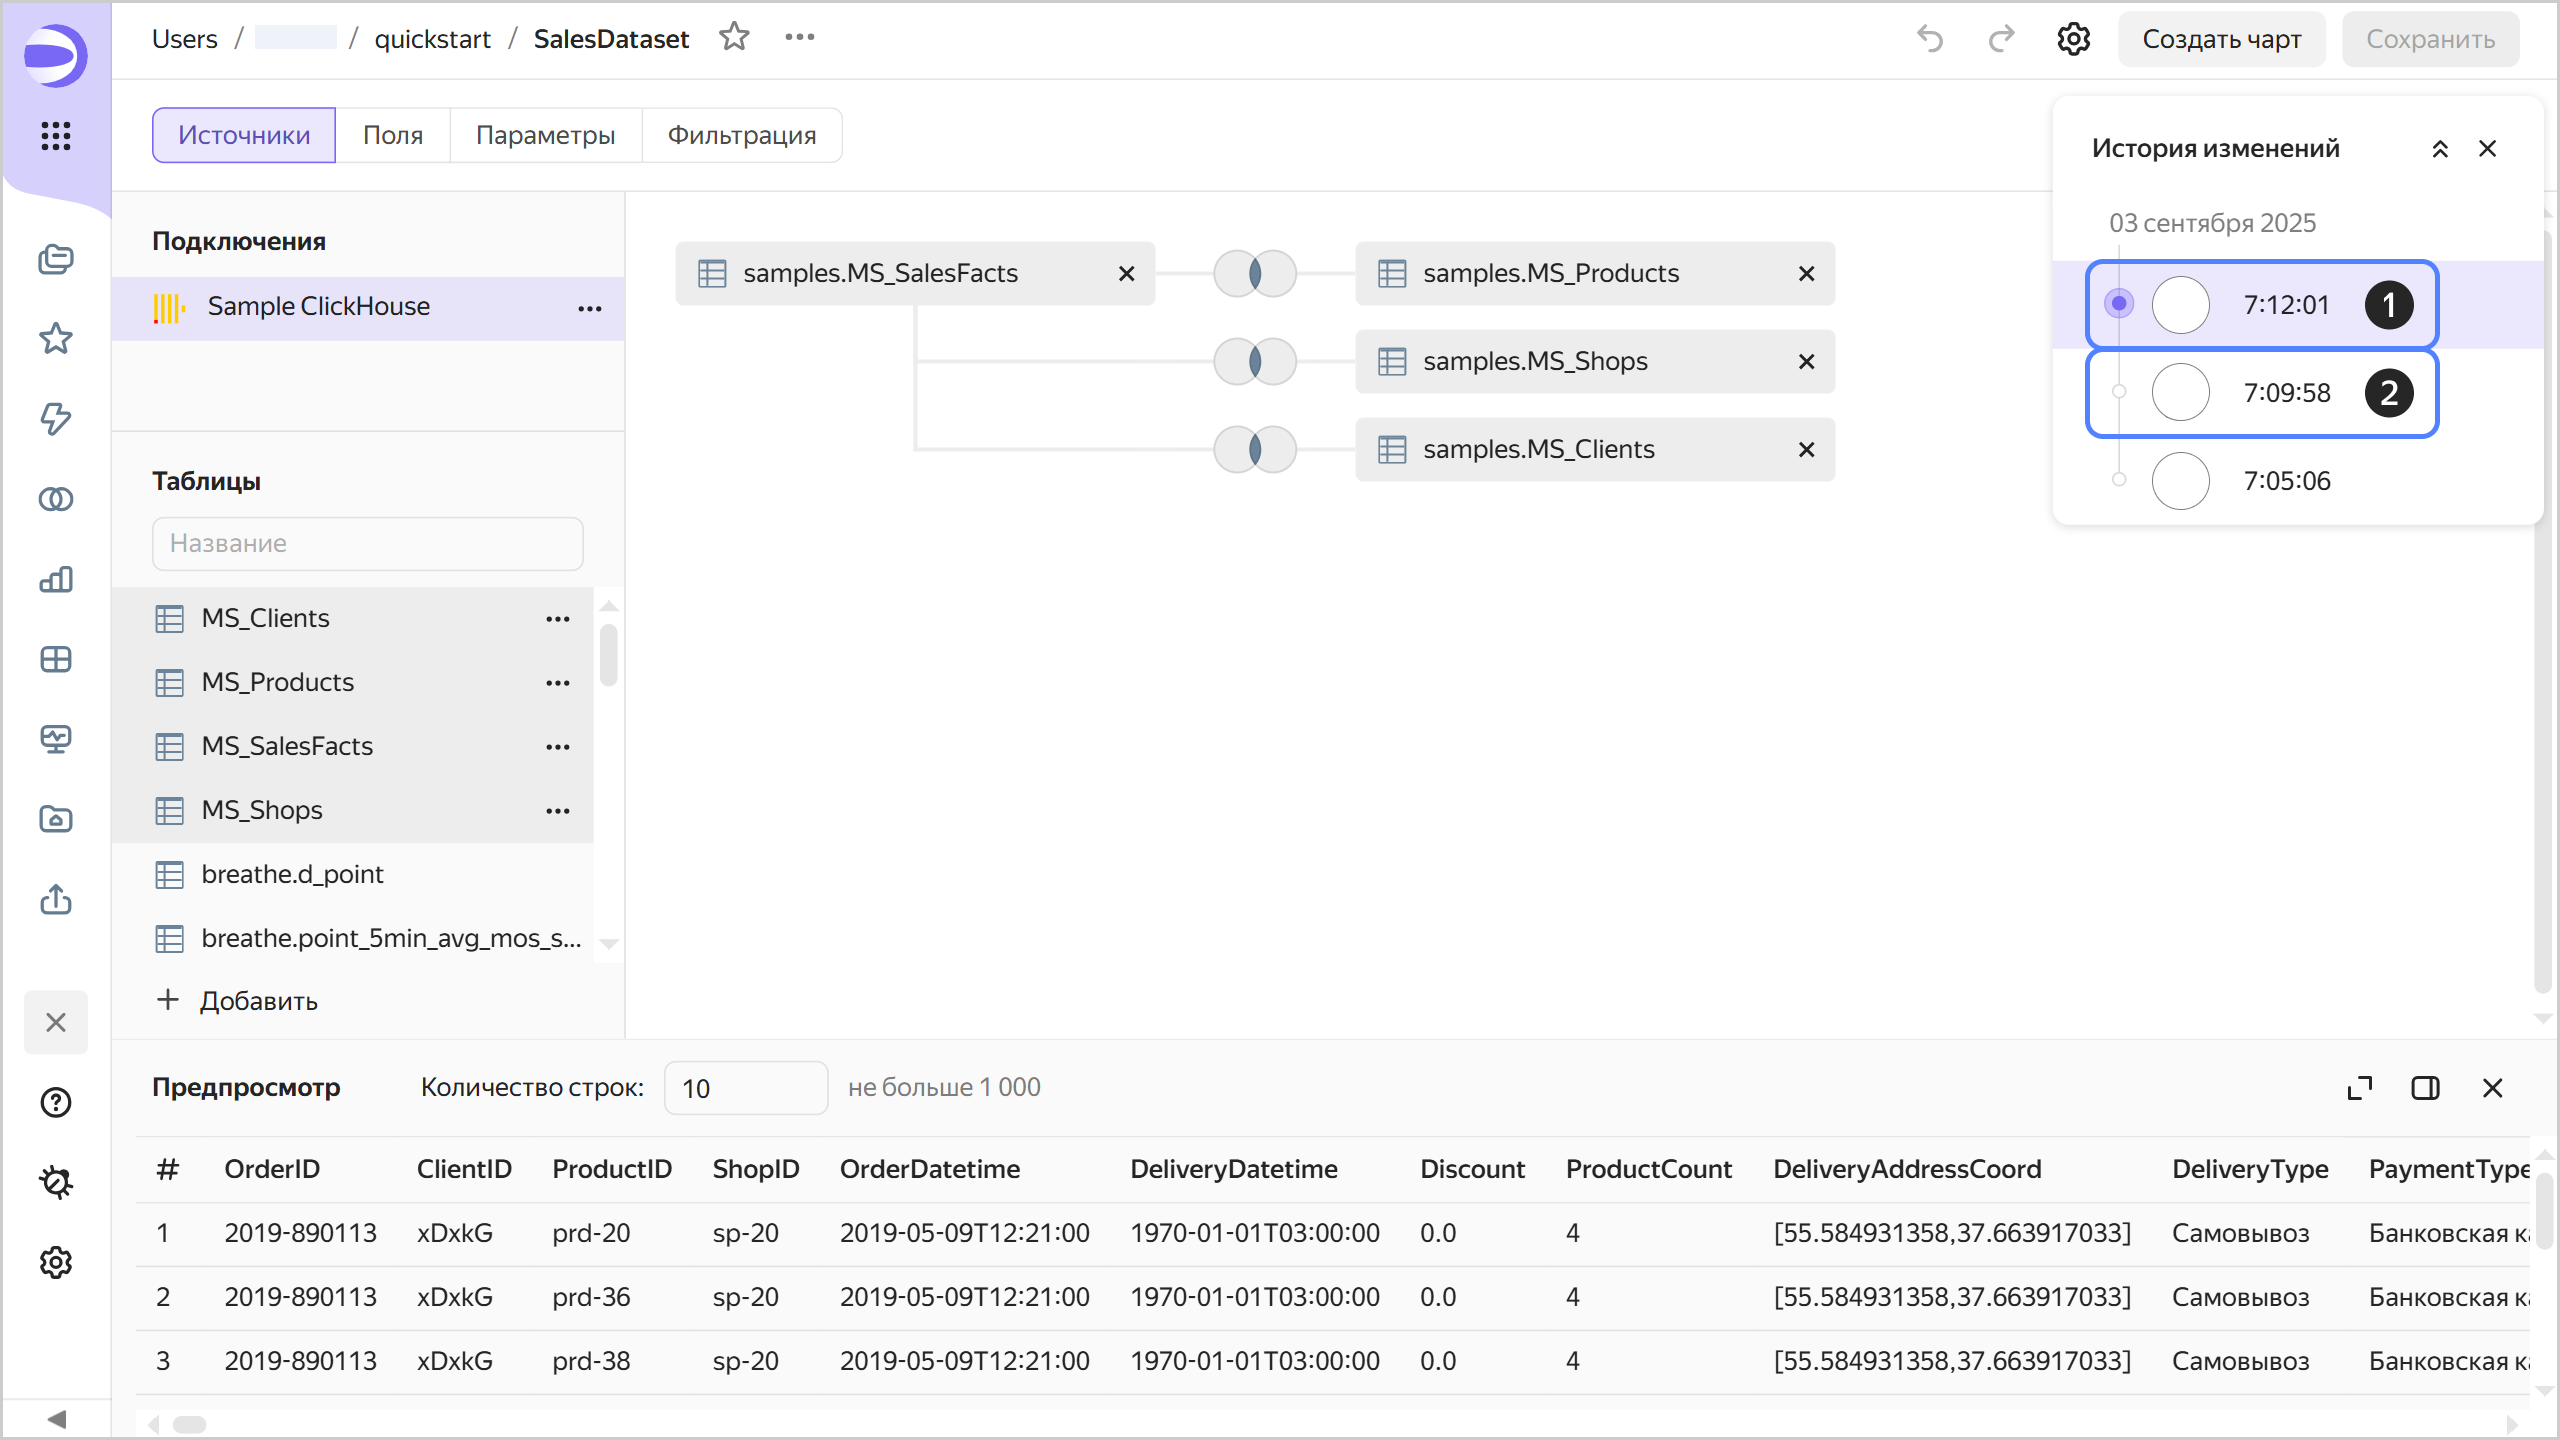Open join settings between SalesFacts and MS_Products
The image size is (2560, 1440).
tap(1255, 273)
